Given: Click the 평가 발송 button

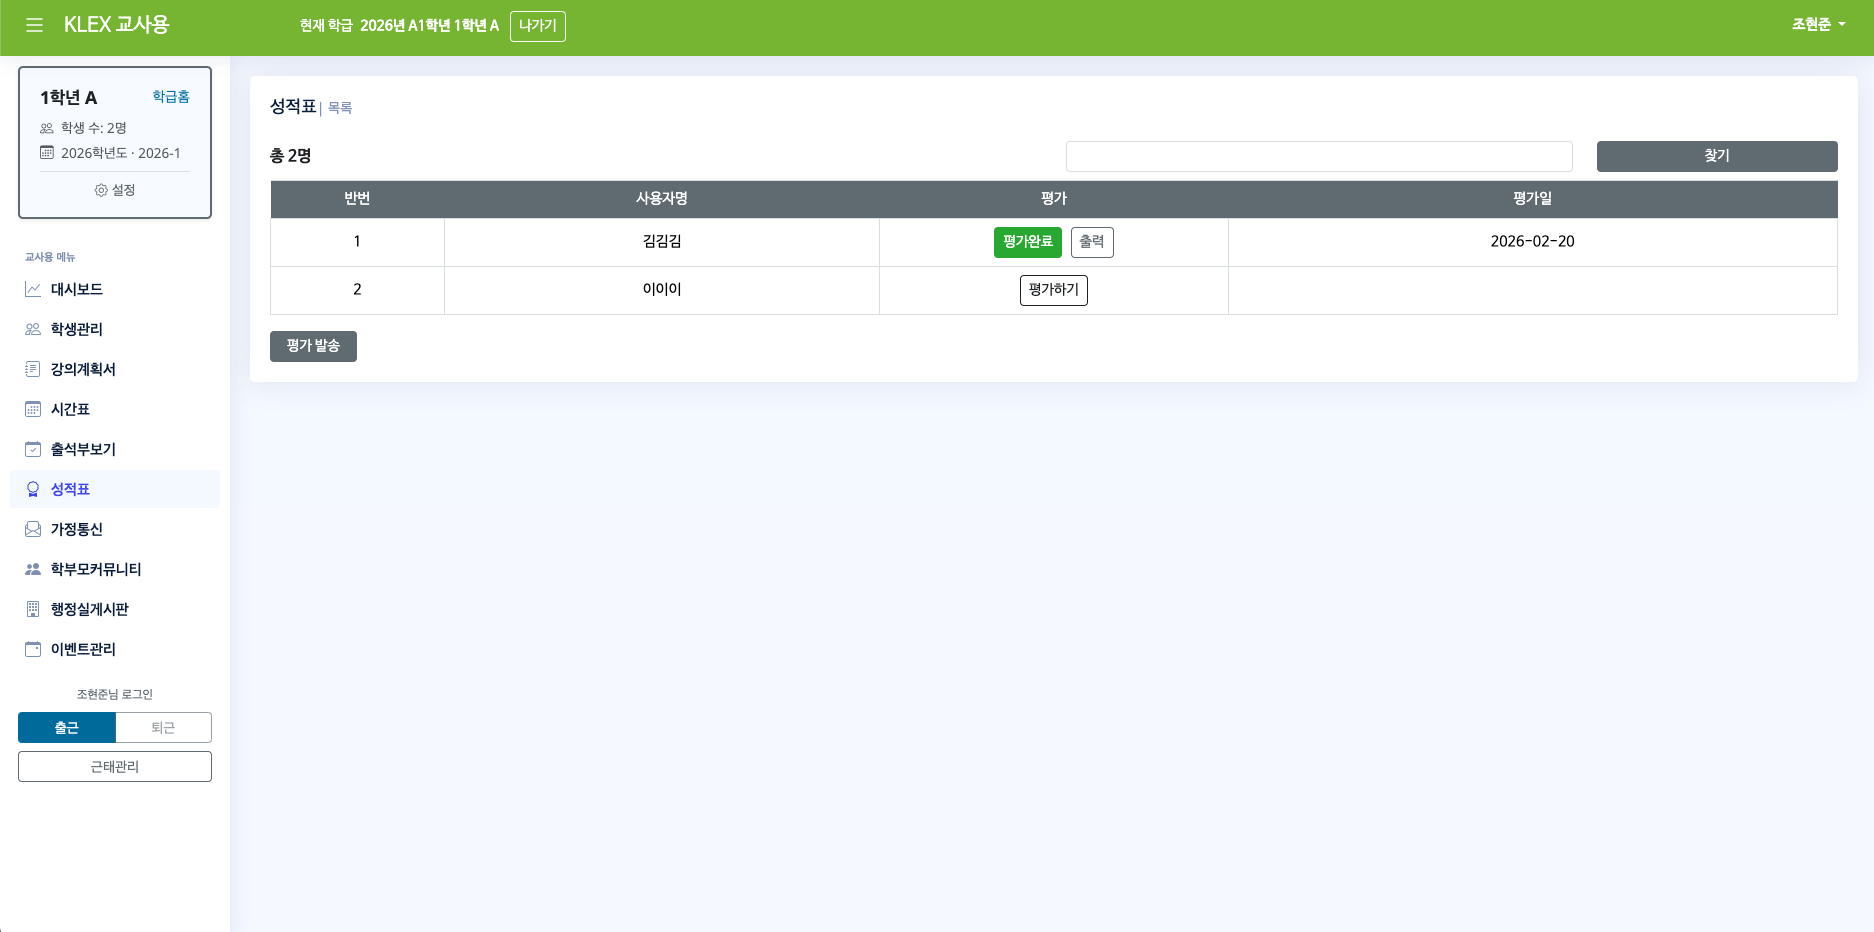Looking at the screenshot, I should tap(313, 346).
